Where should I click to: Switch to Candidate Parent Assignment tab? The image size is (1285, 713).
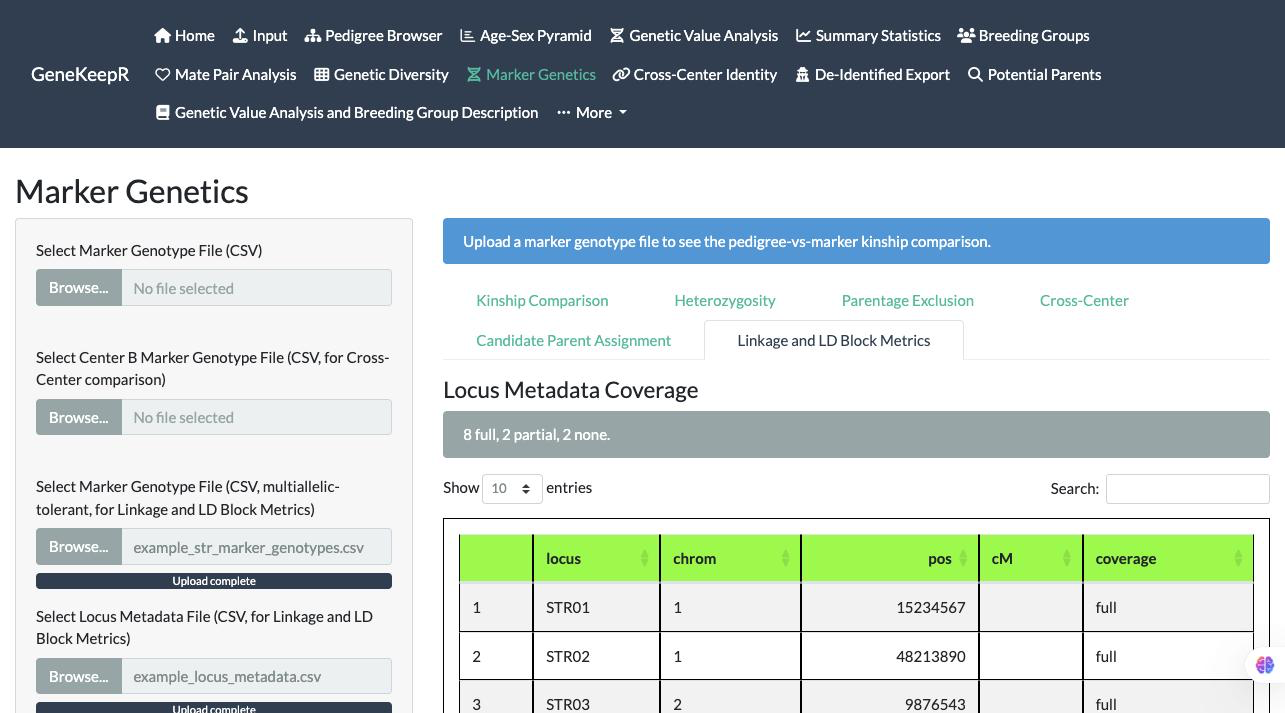pos(574,341)
